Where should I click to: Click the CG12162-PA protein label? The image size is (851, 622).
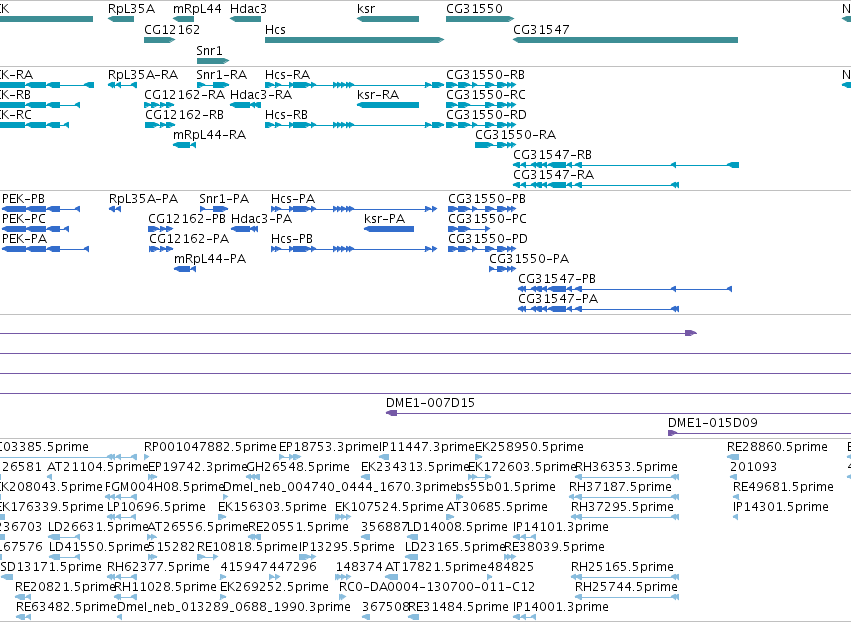[189, 239]
